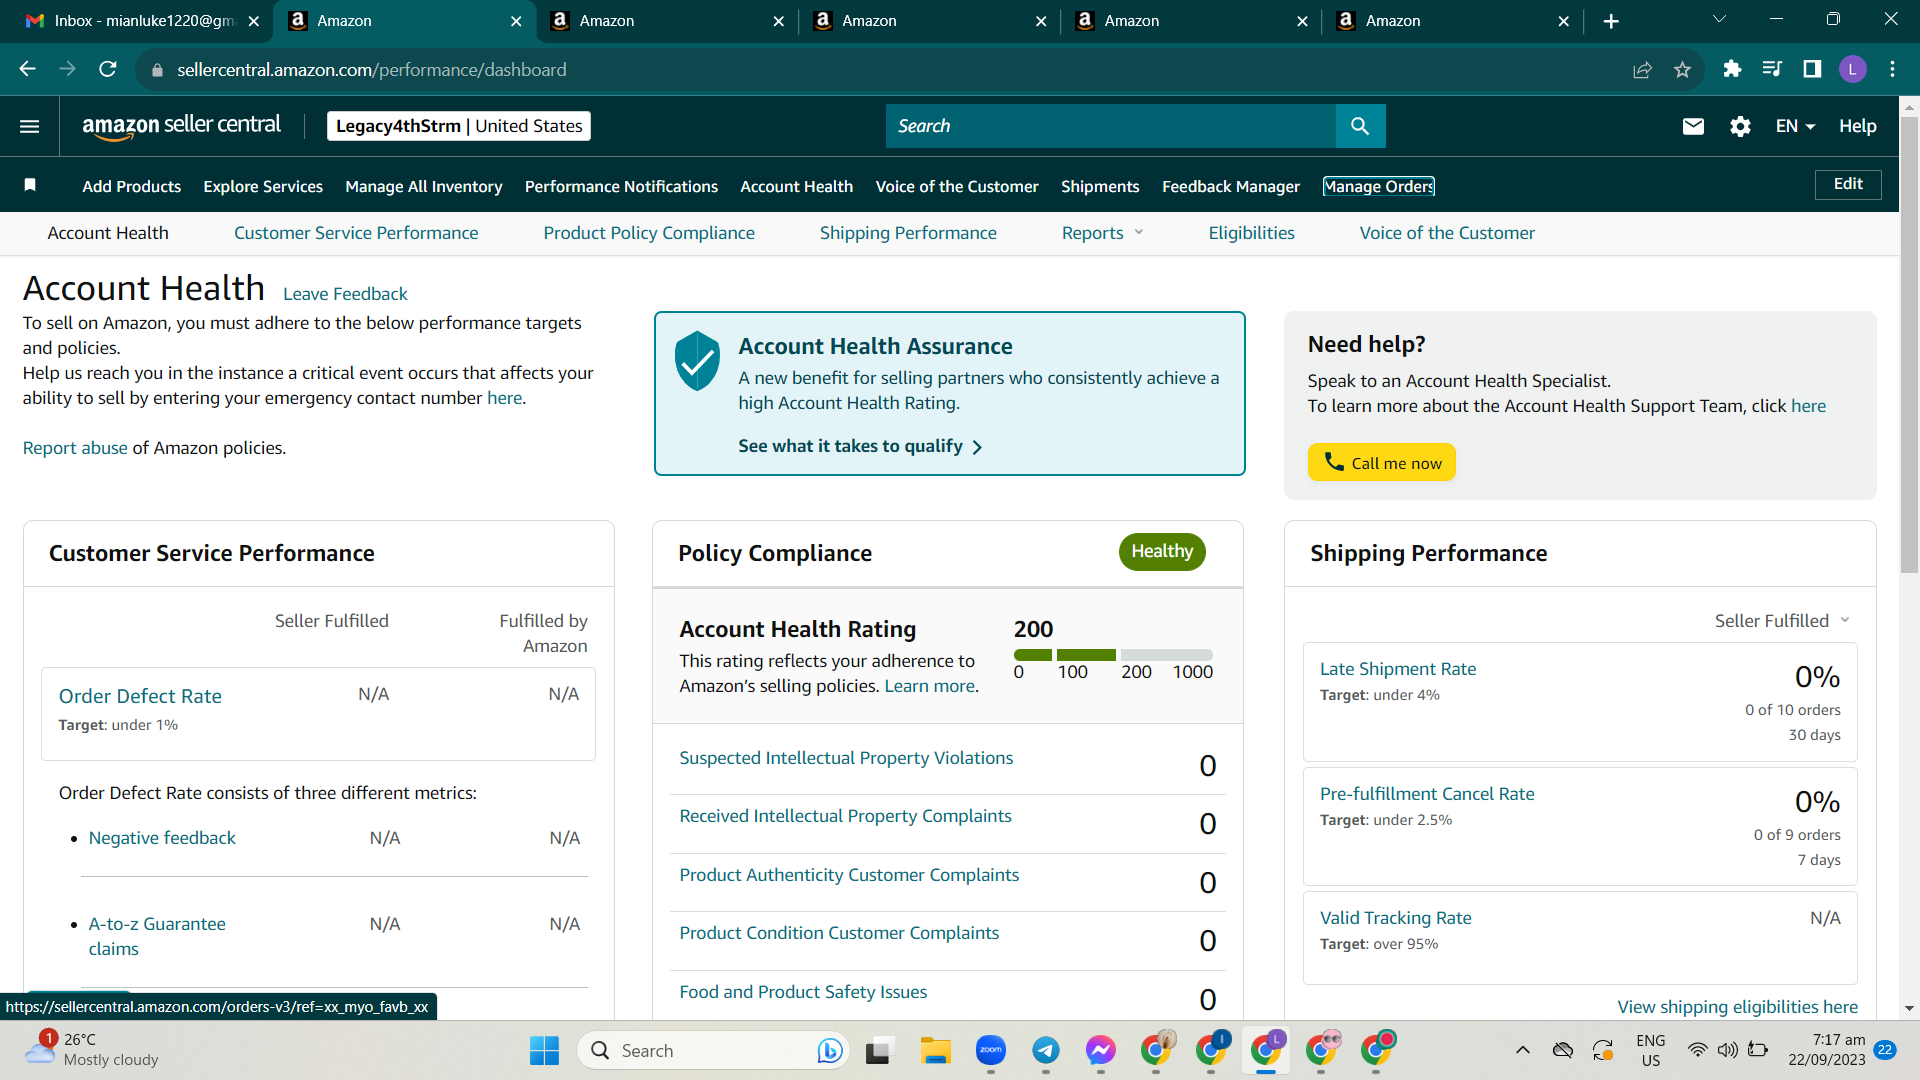Open the Negative feedback link
1920x1080 pixels.
pos(162,838)
